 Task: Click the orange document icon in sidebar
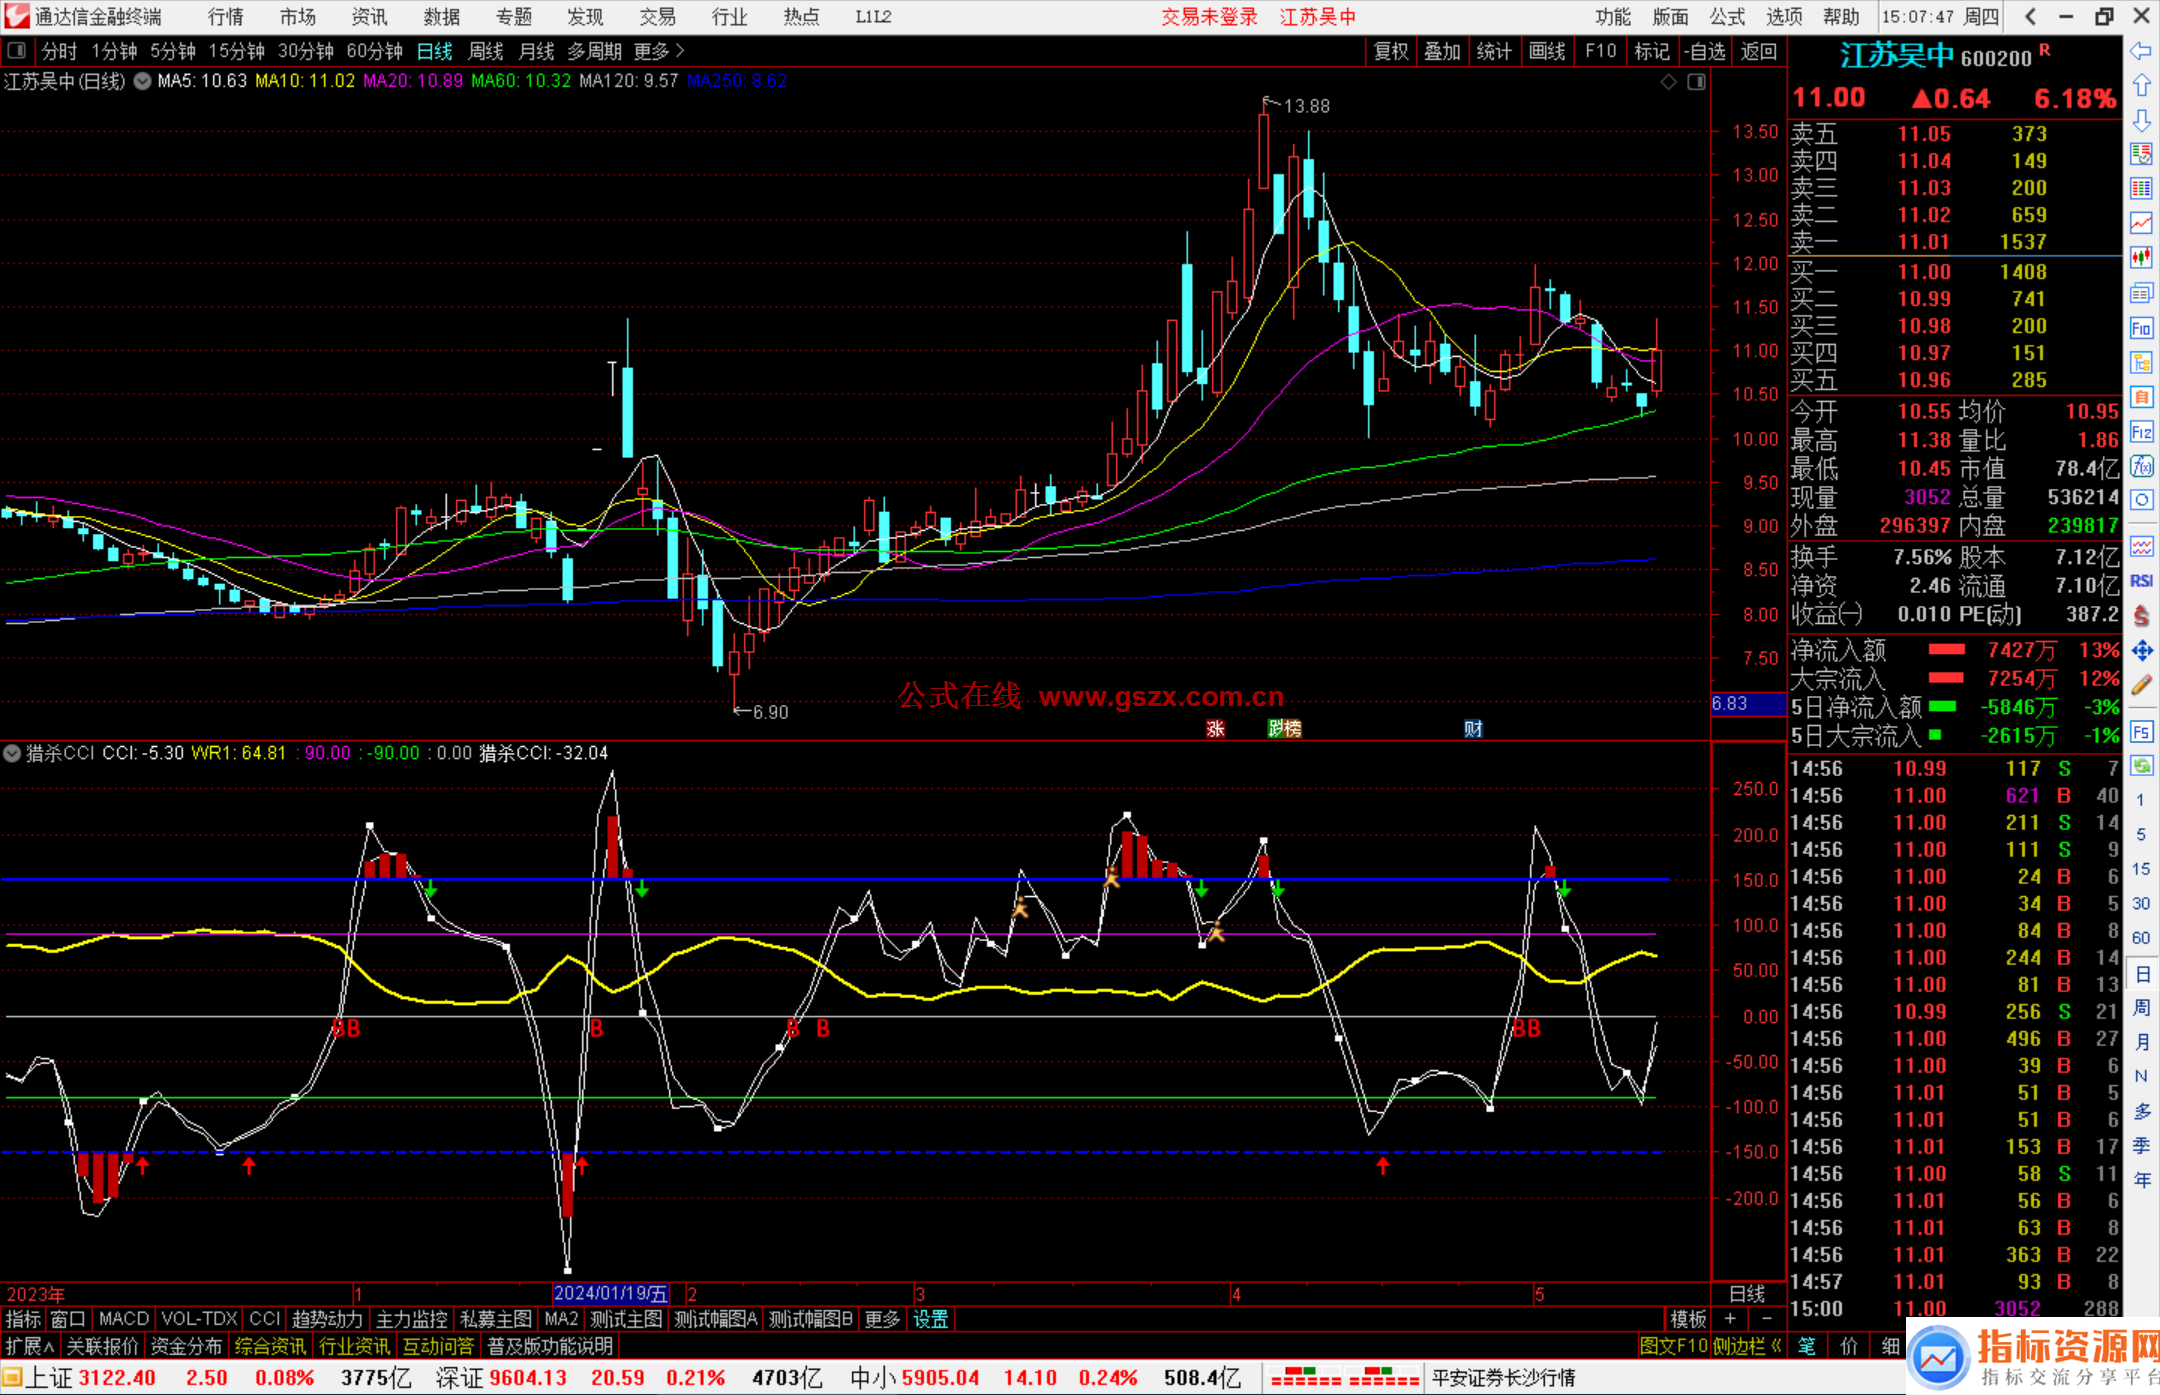tap(2141, 397)
